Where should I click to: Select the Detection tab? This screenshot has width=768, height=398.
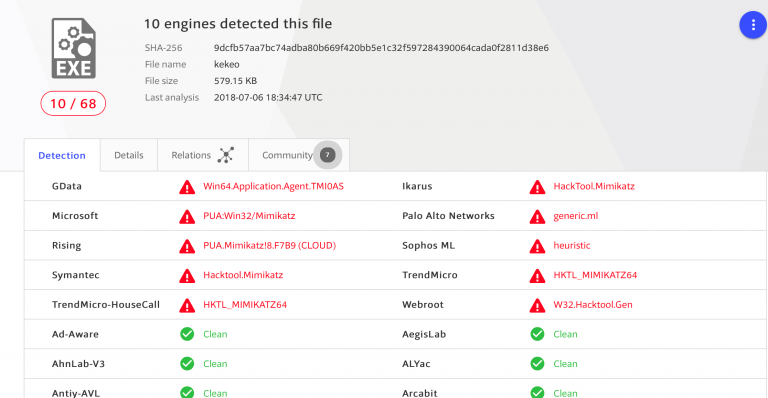[62, 155]
